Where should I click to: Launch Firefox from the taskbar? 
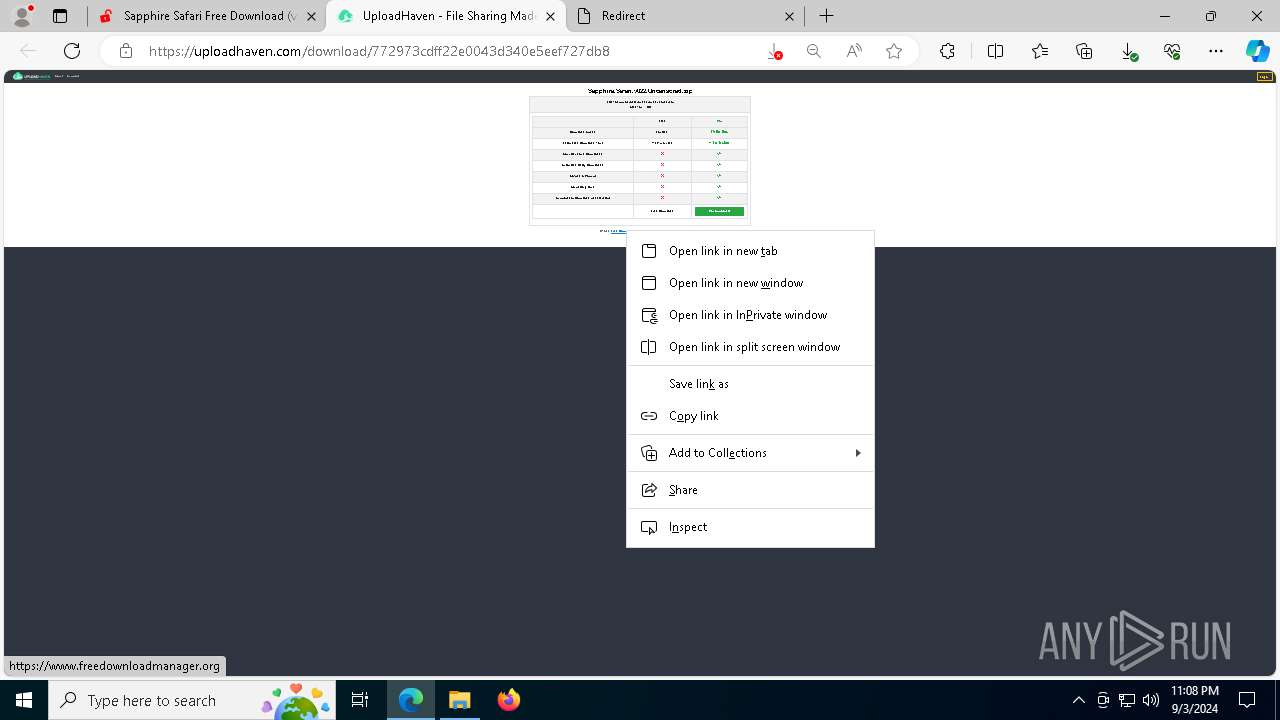click(508, 700)
